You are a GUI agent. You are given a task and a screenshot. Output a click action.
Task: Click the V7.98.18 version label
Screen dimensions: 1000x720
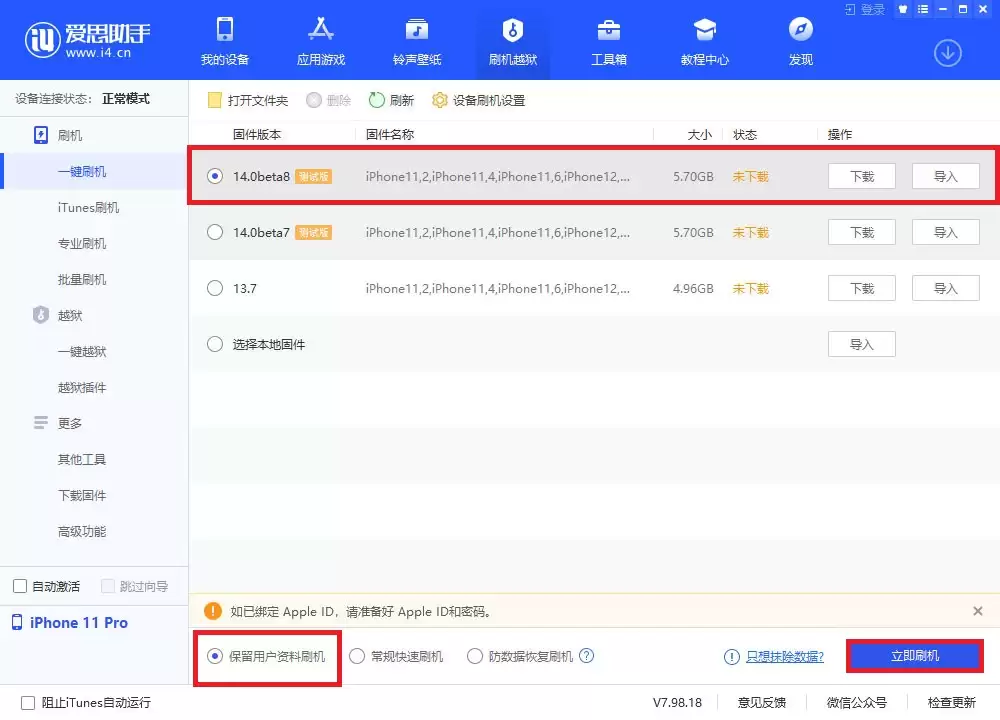pyautogui.click(x=677, y=703)
